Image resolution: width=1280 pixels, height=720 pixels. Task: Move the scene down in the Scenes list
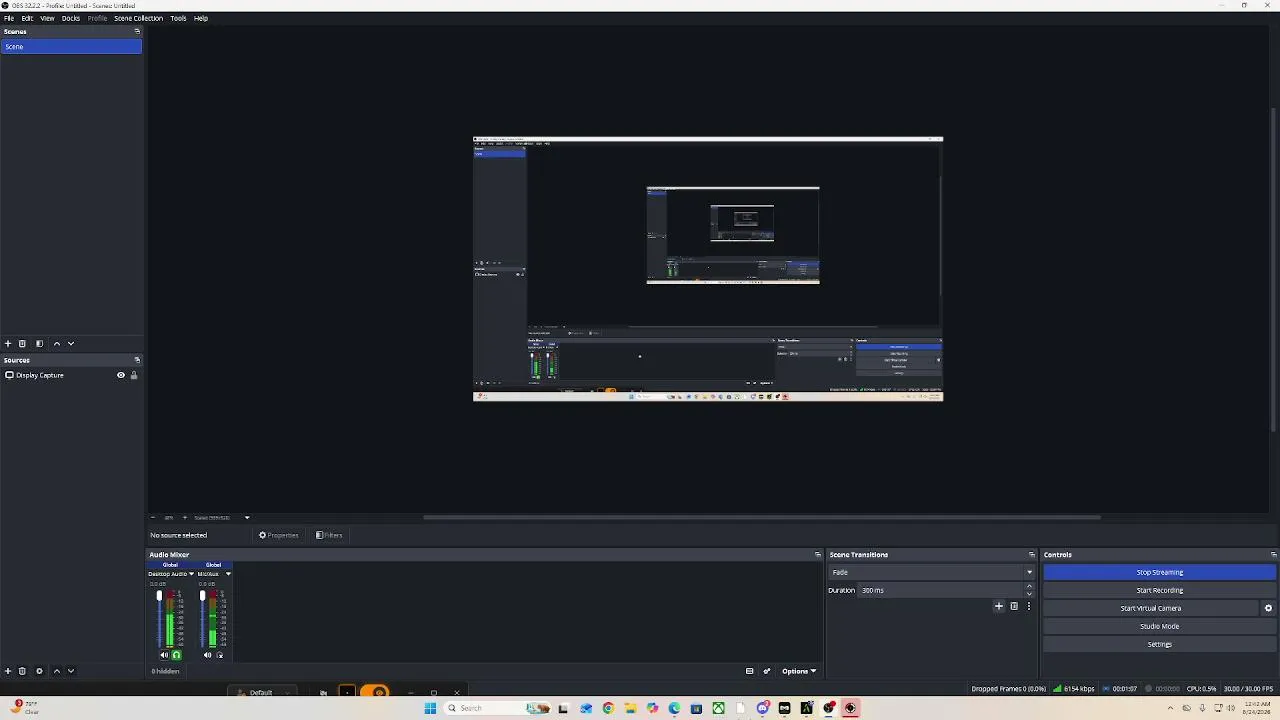tap(70, 343)
